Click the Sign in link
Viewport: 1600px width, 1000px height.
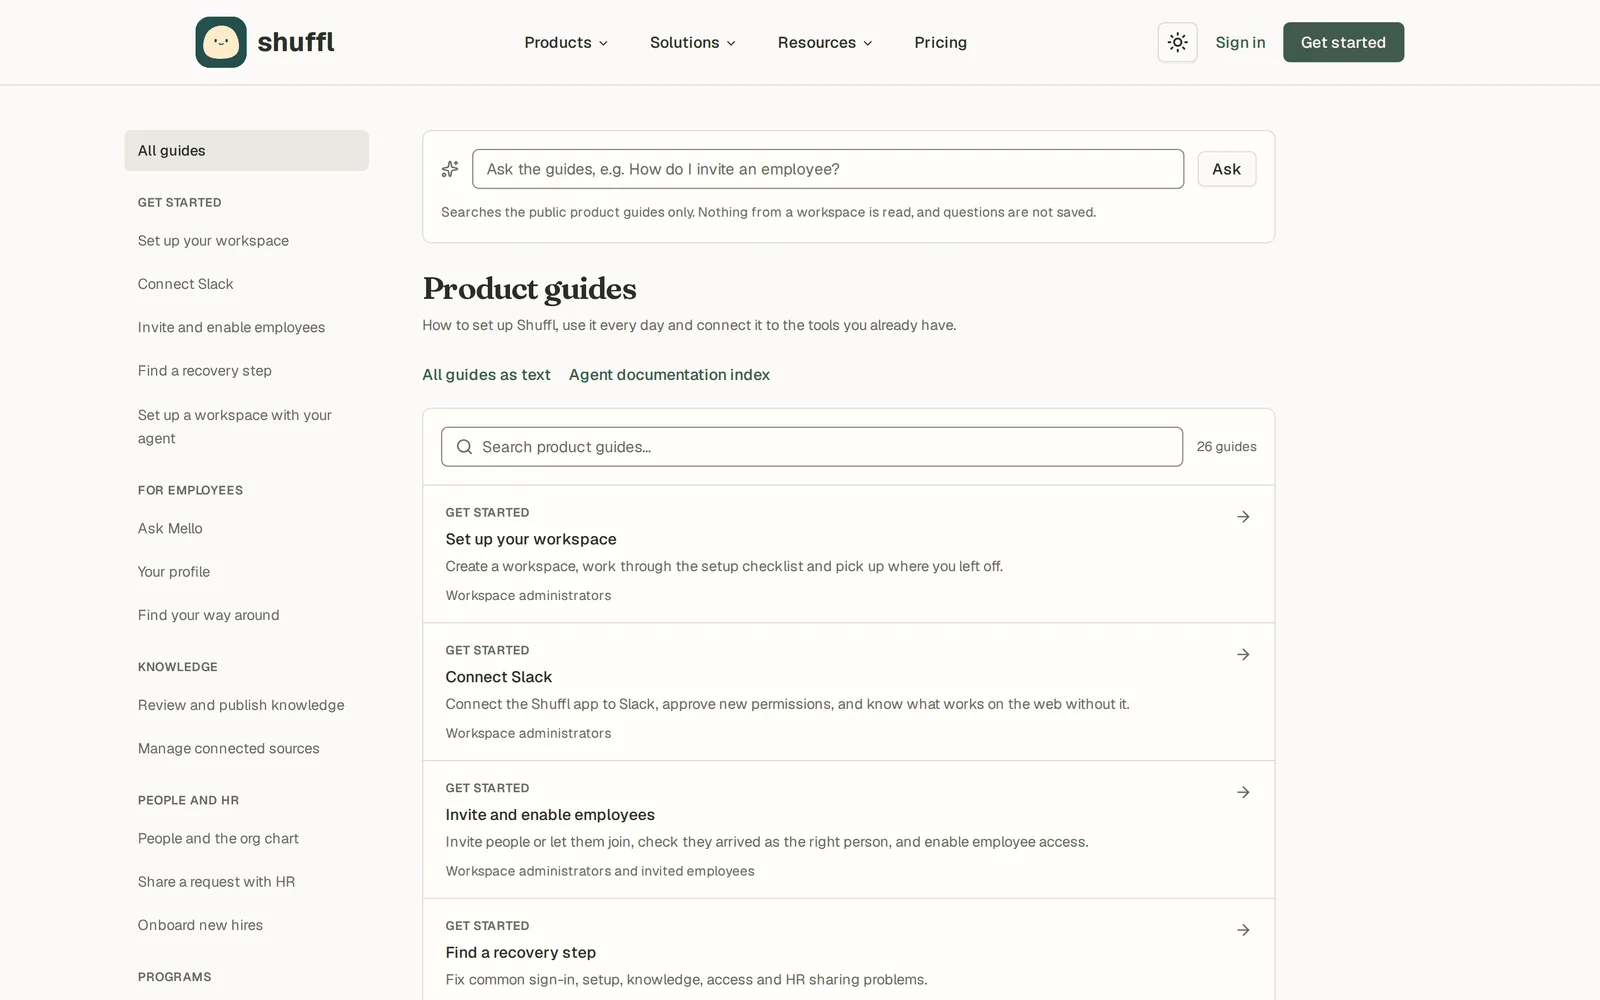click(1240, 42)
